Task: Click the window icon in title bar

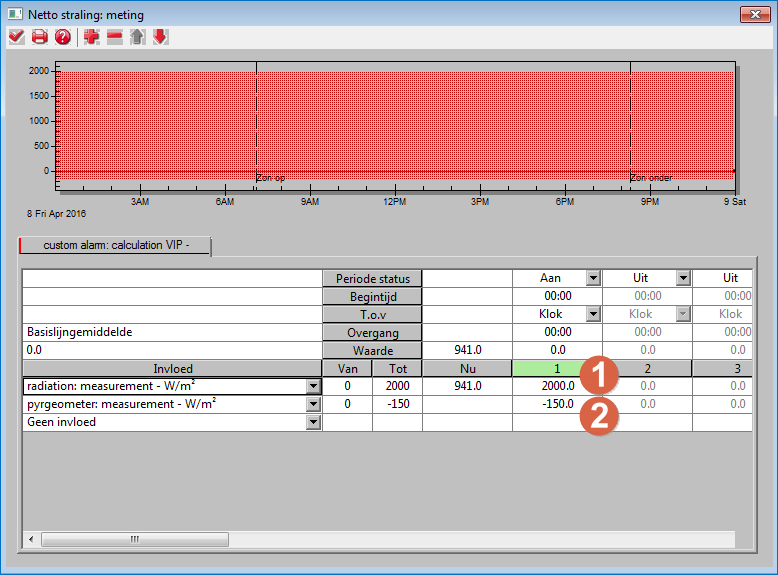Action: pos(15,14)
